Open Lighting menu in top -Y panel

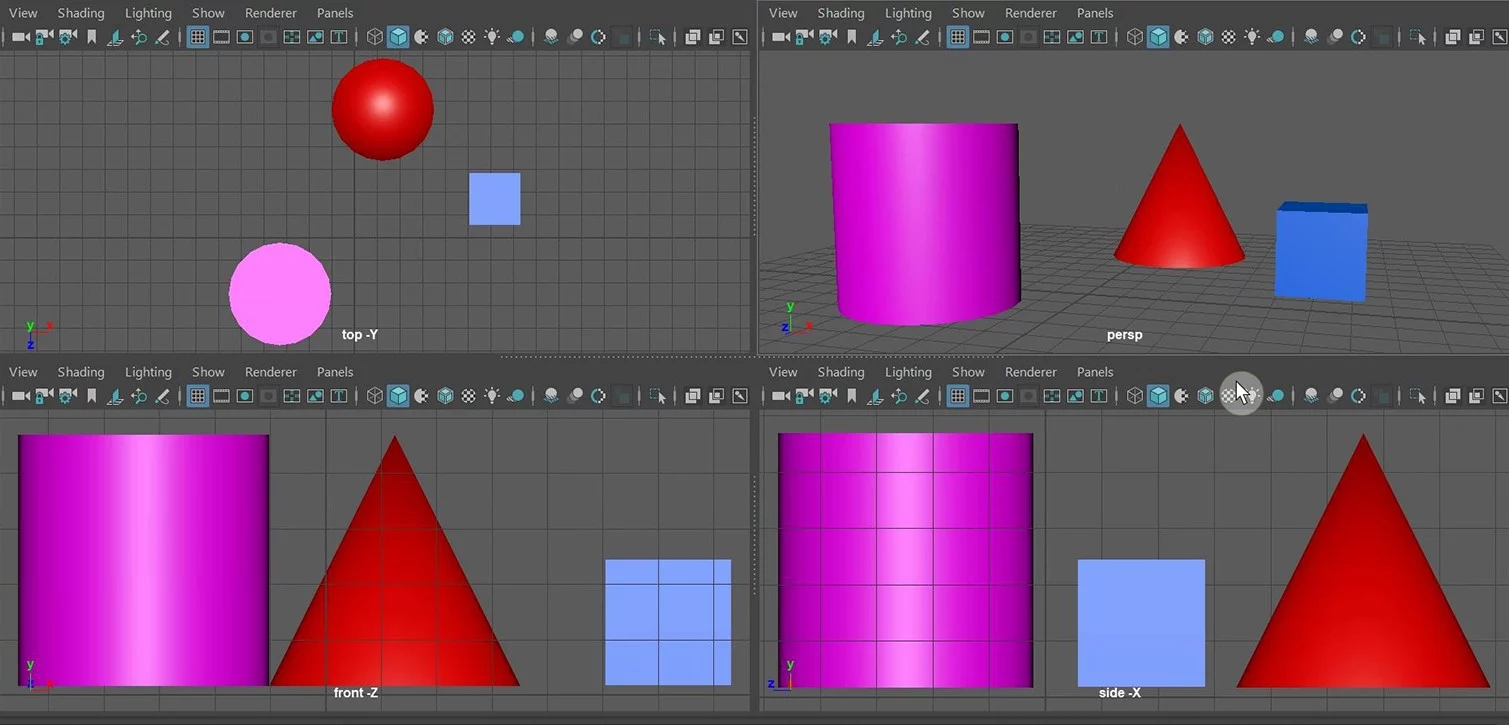point(148,13)
